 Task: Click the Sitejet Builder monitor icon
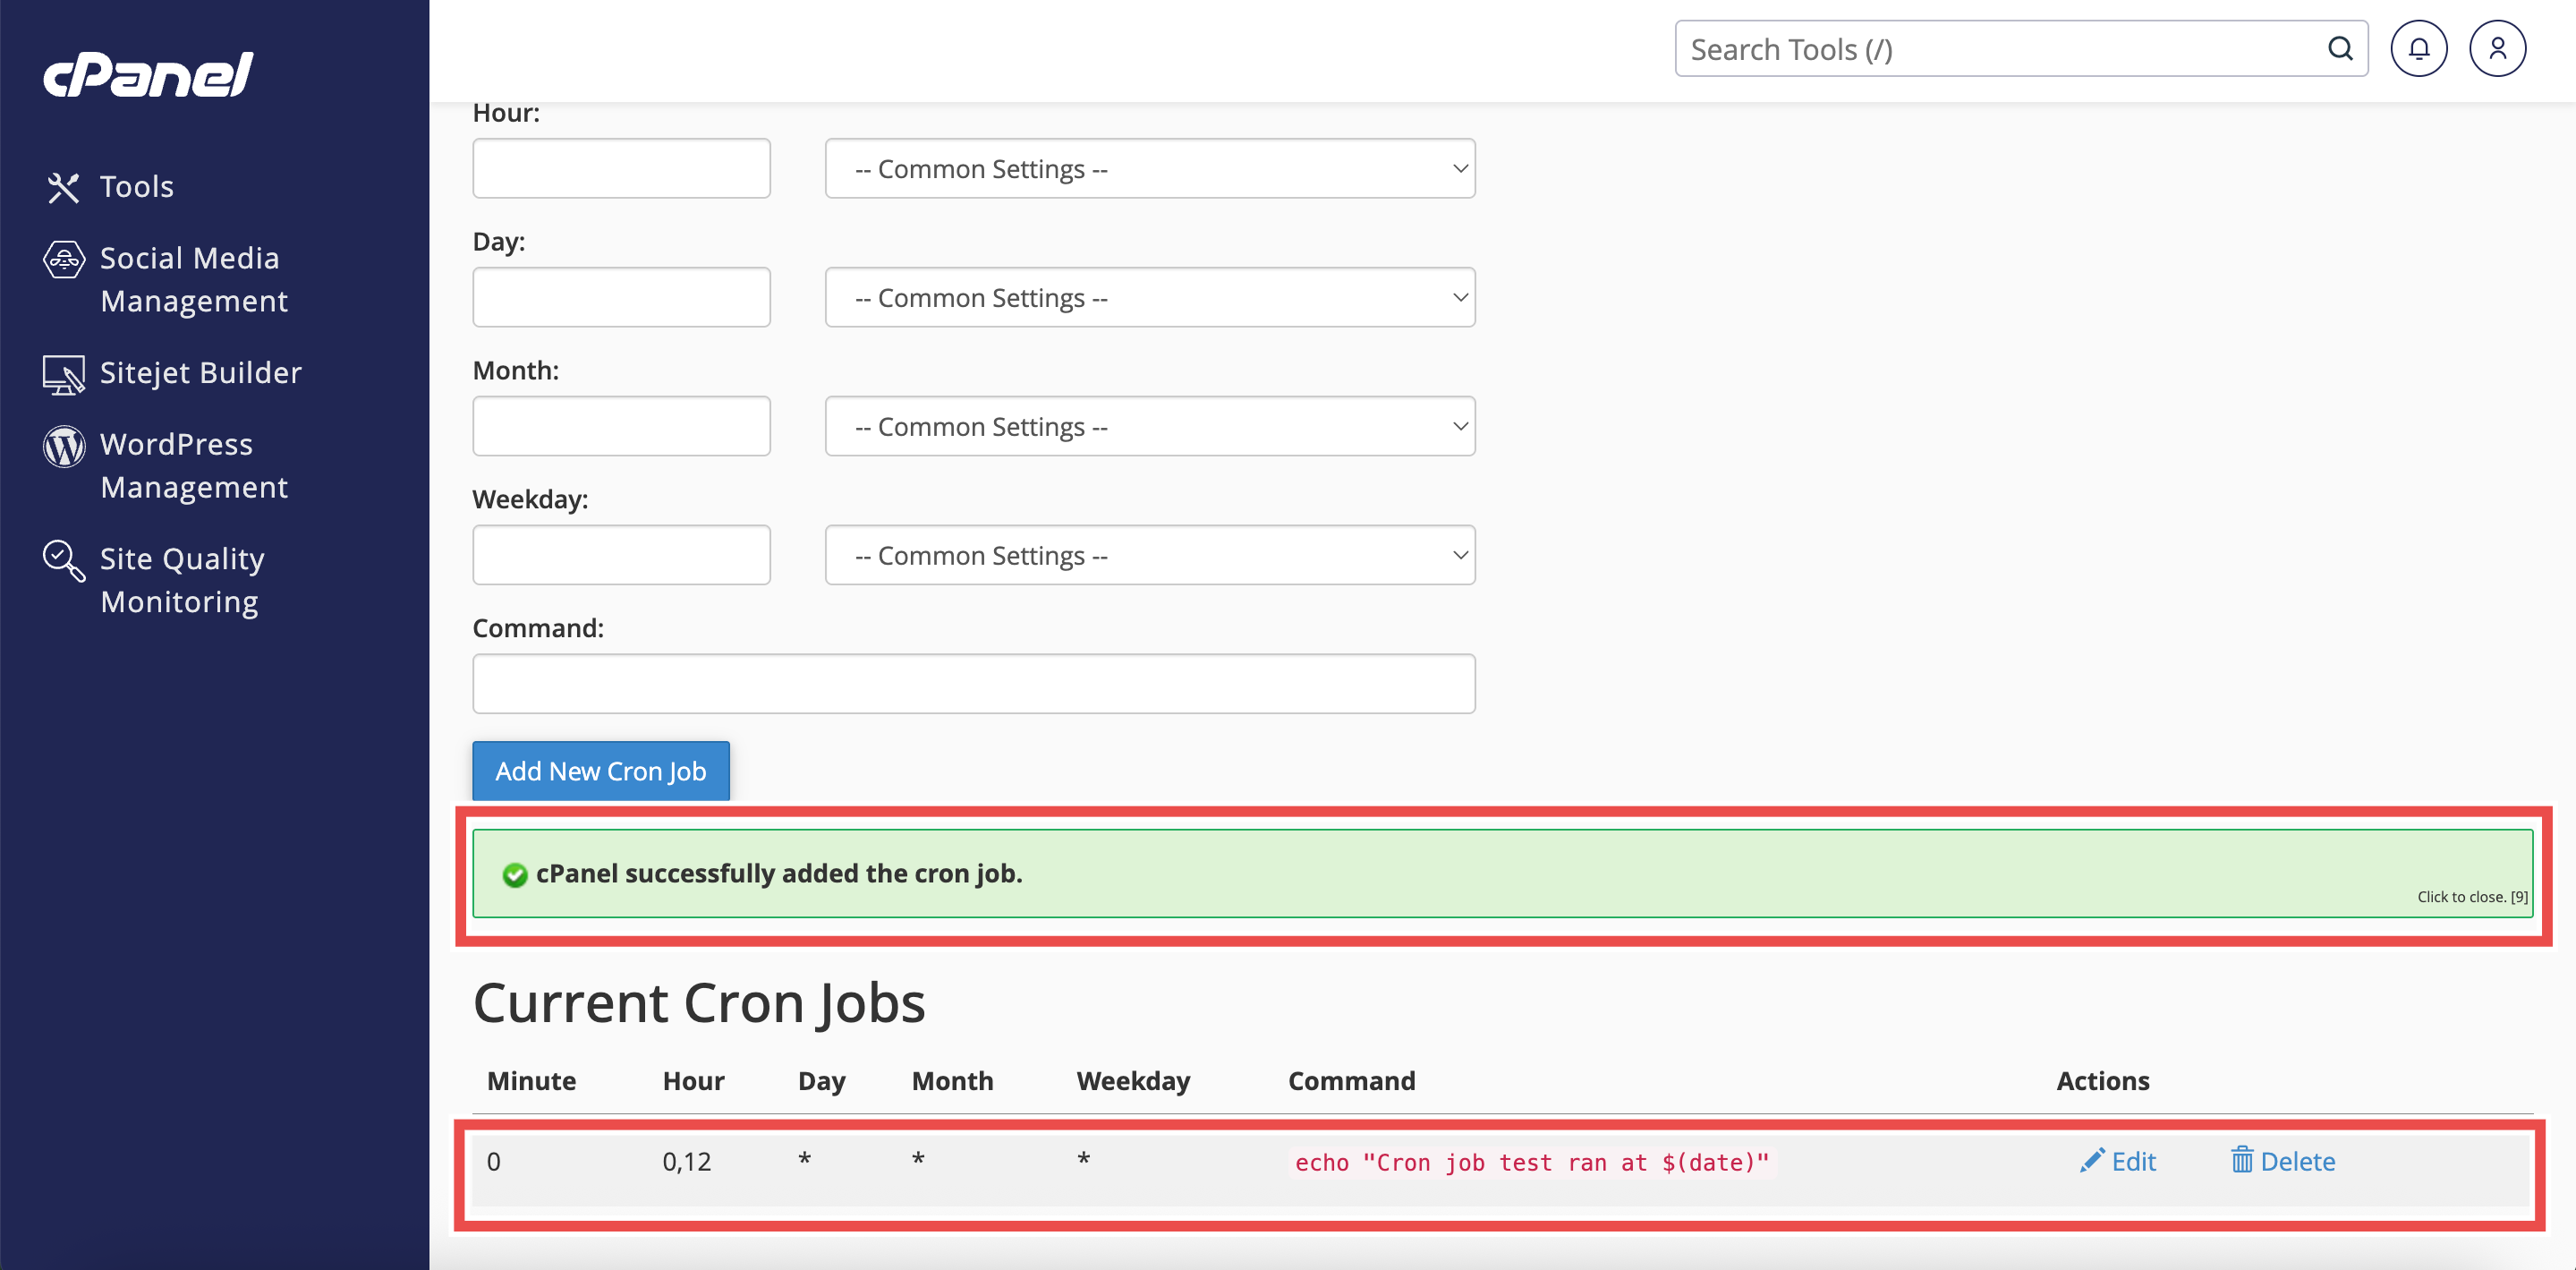[x=64, y=375]
